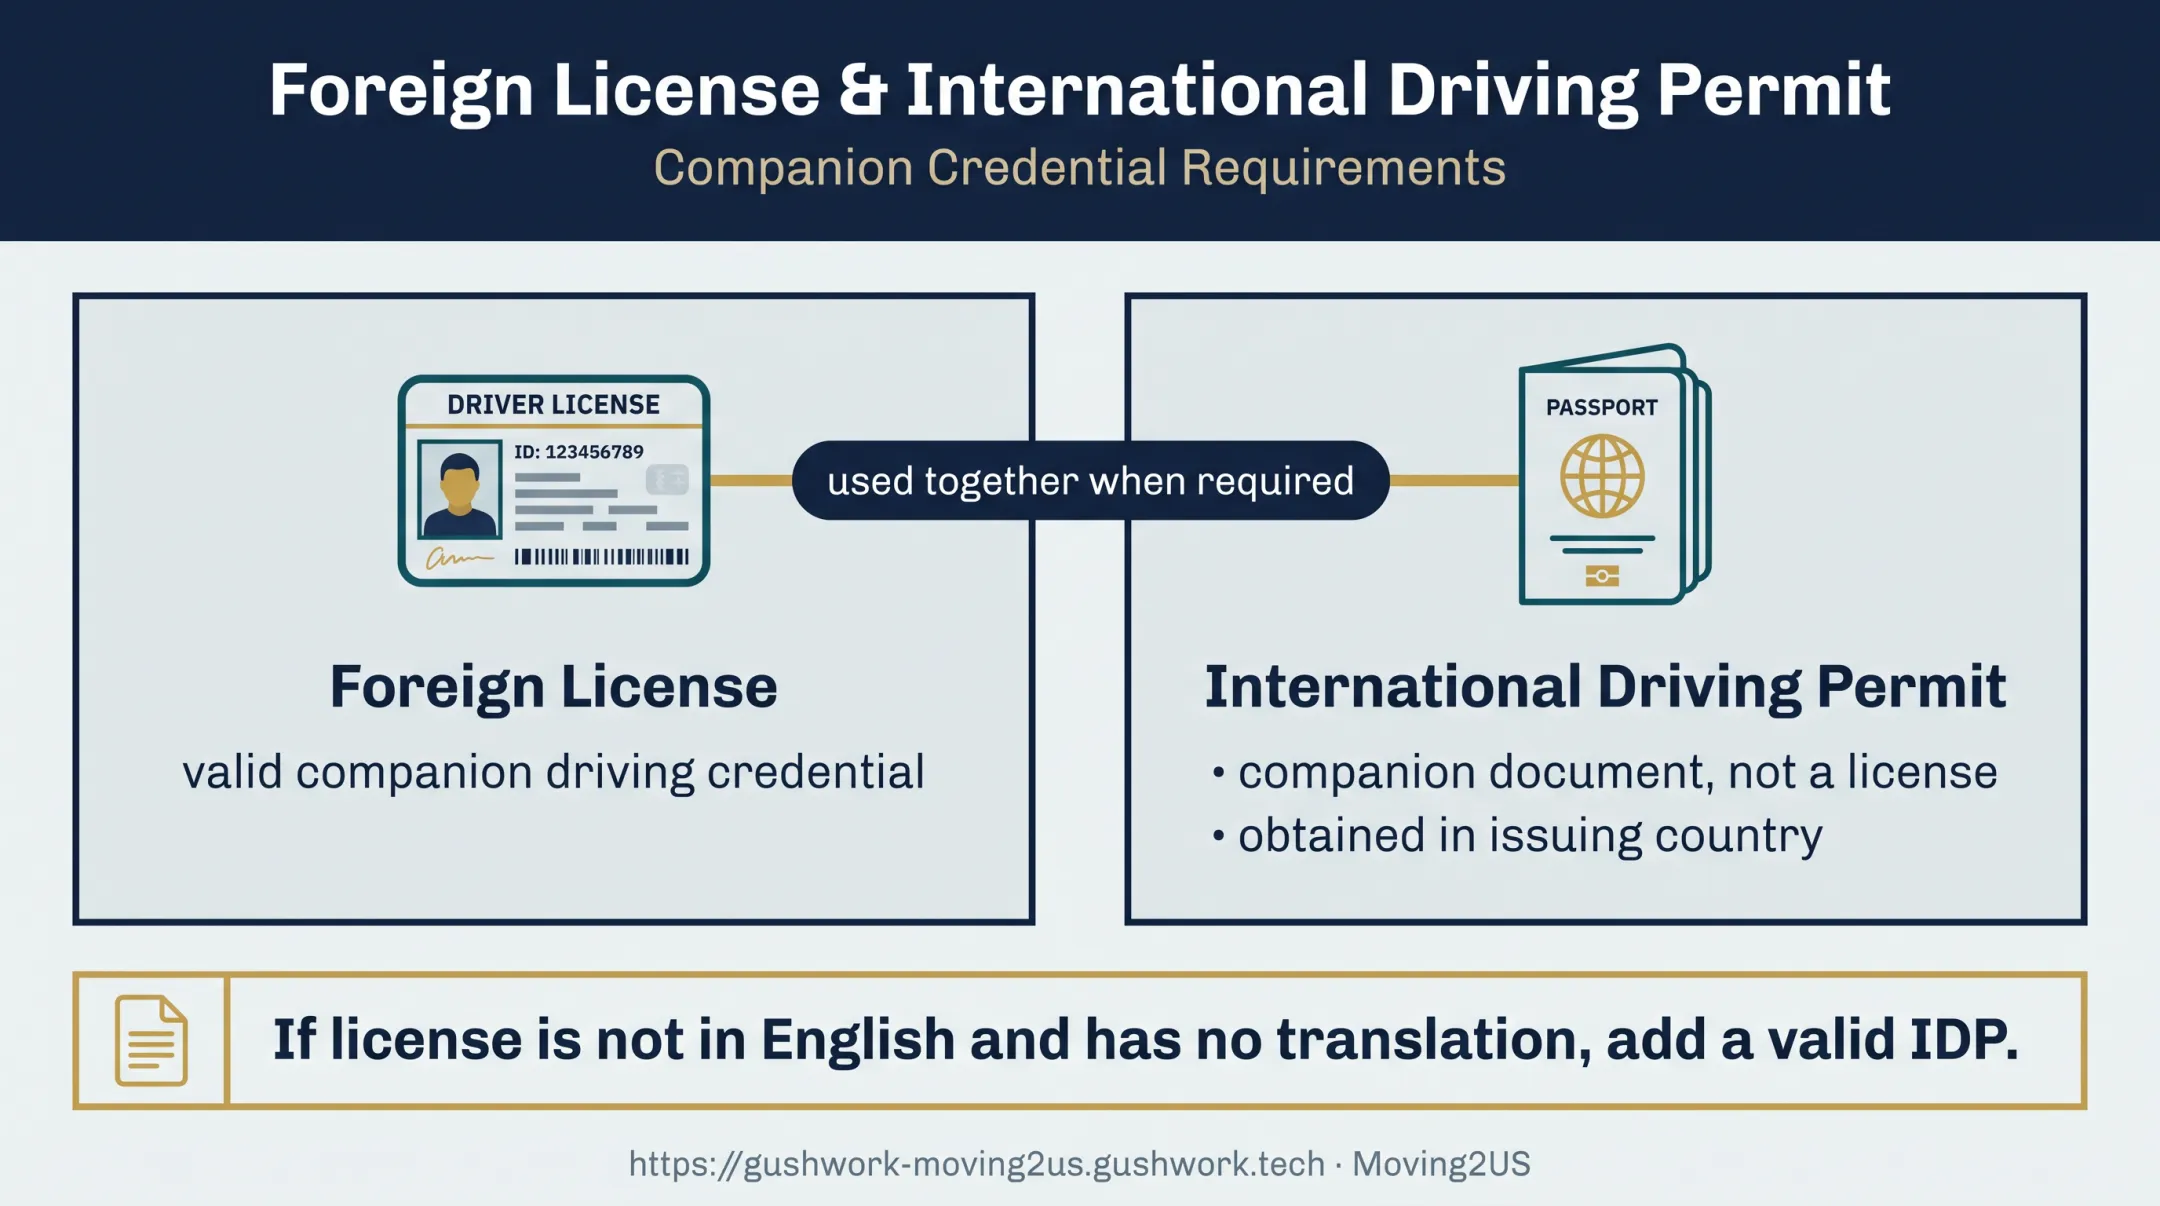Click the document icon in the gold banner
The width and height of the screenshot is (2160, 1206).
(x=151, y=1041)
